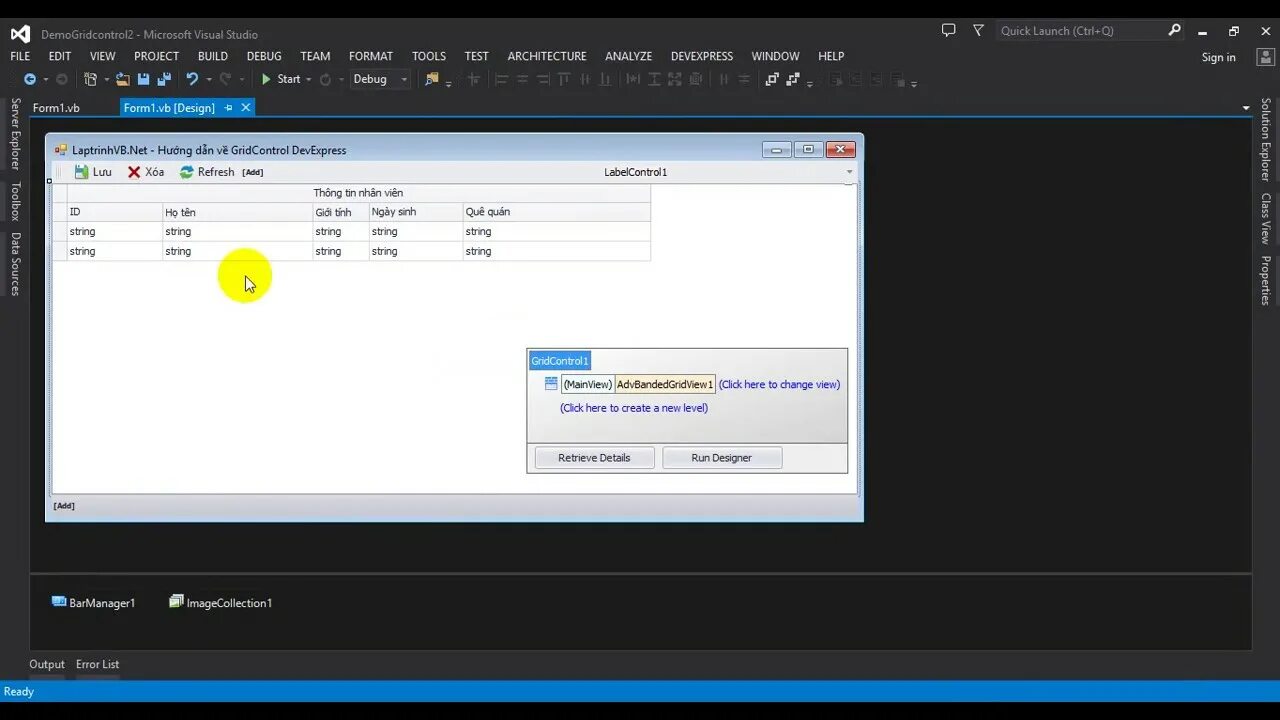Start debugging with the green Start button
This screenshot has height=720, width=1280.
(x=280, y=79)
